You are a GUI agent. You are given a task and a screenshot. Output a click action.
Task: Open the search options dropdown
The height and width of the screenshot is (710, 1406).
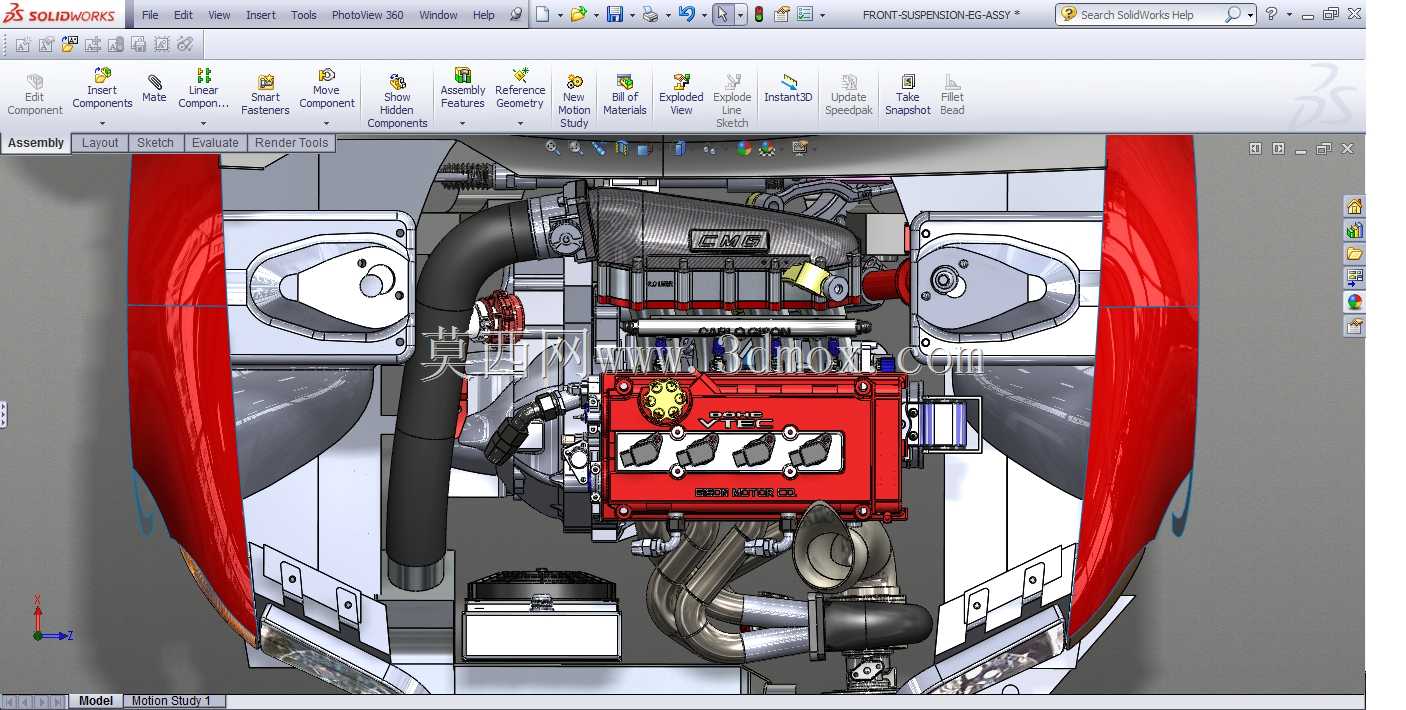(1250, 15)
